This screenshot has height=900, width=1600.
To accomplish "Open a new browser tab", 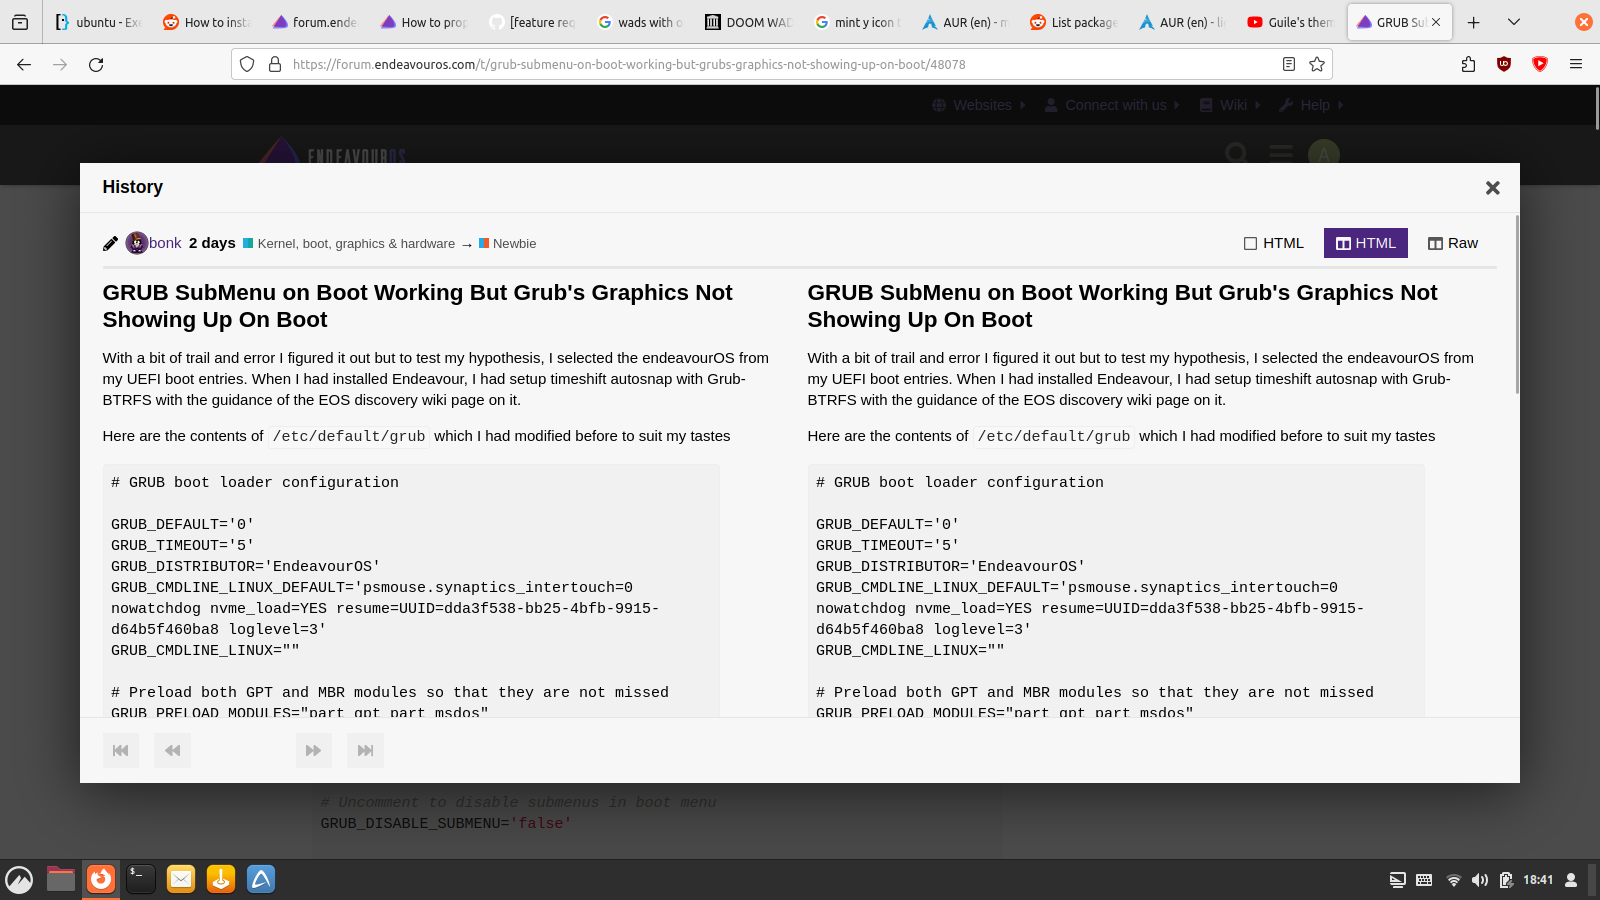I will tap(1473, 22).
